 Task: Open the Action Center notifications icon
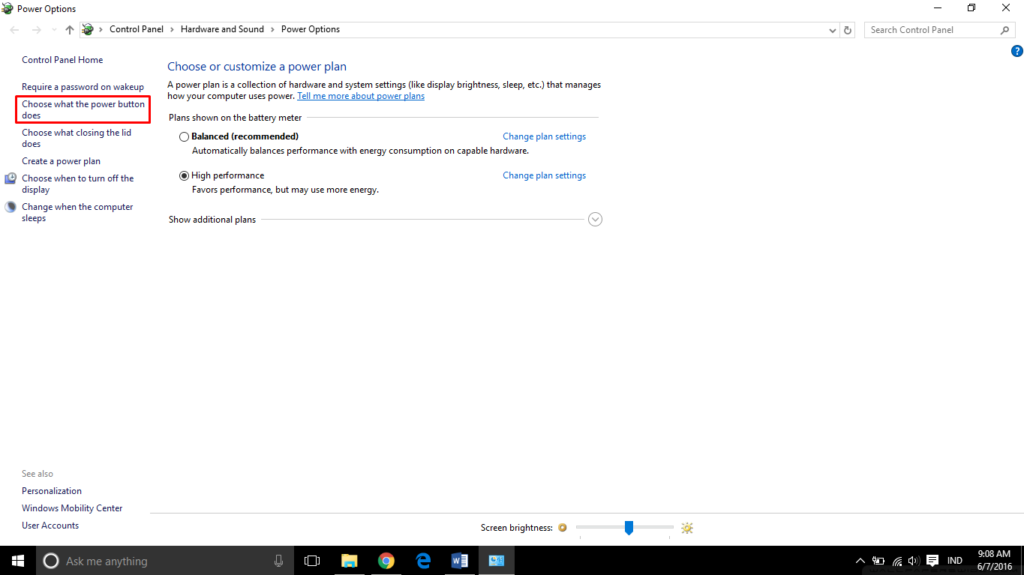(933, 561)
